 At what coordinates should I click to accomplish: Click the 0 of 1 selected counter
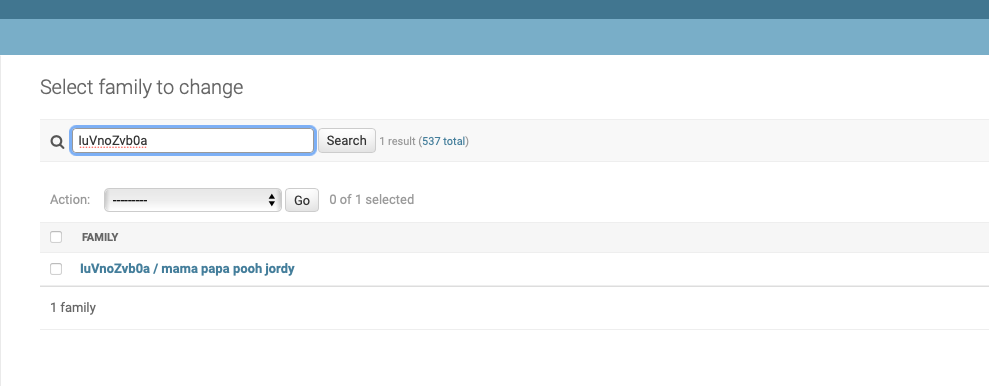[372, 200]
